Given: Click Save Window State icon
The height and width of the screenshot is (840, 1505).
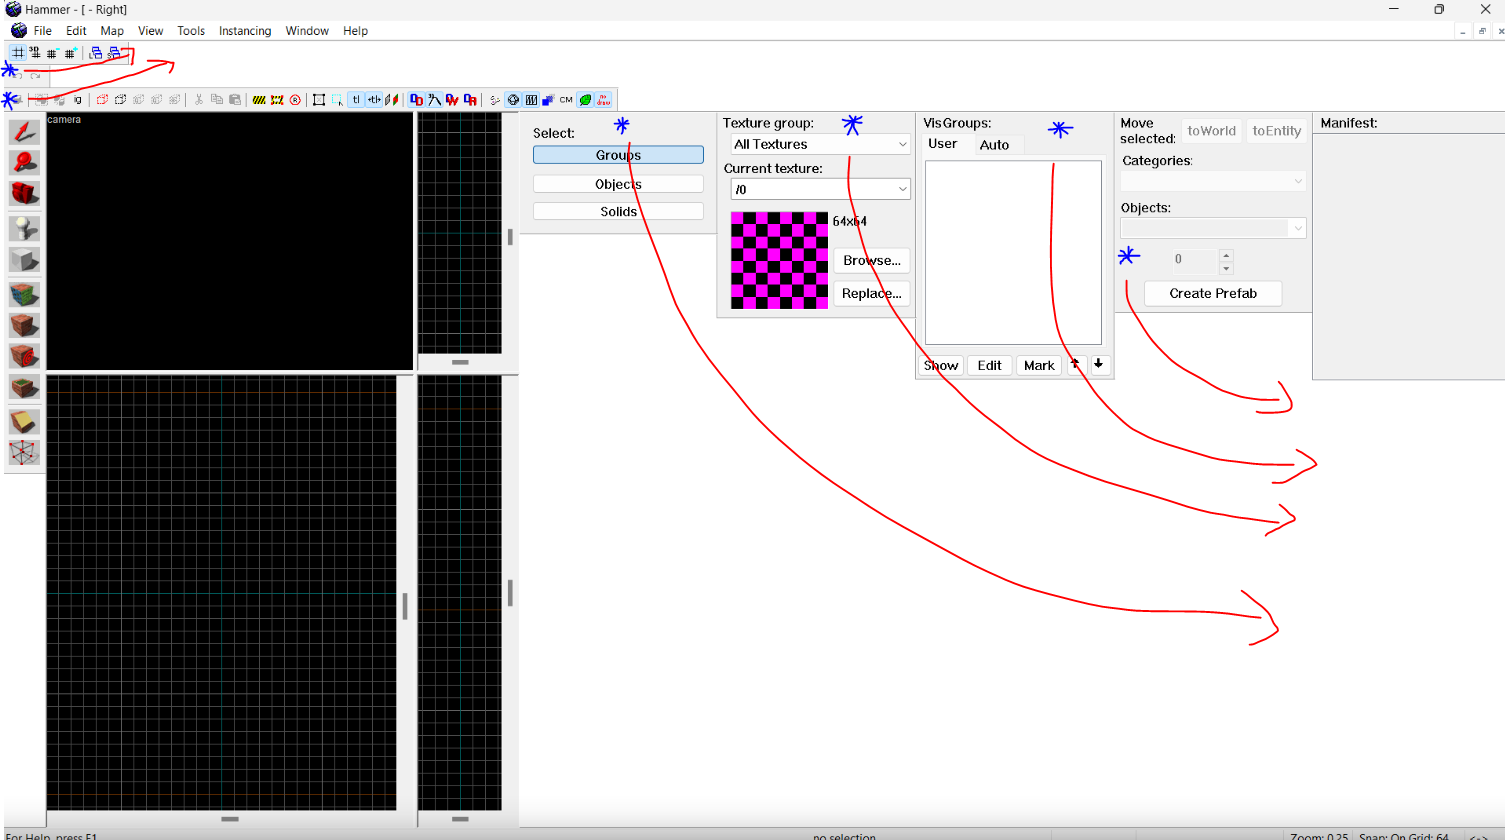Looking at the screenshot, I should [113, 53].
